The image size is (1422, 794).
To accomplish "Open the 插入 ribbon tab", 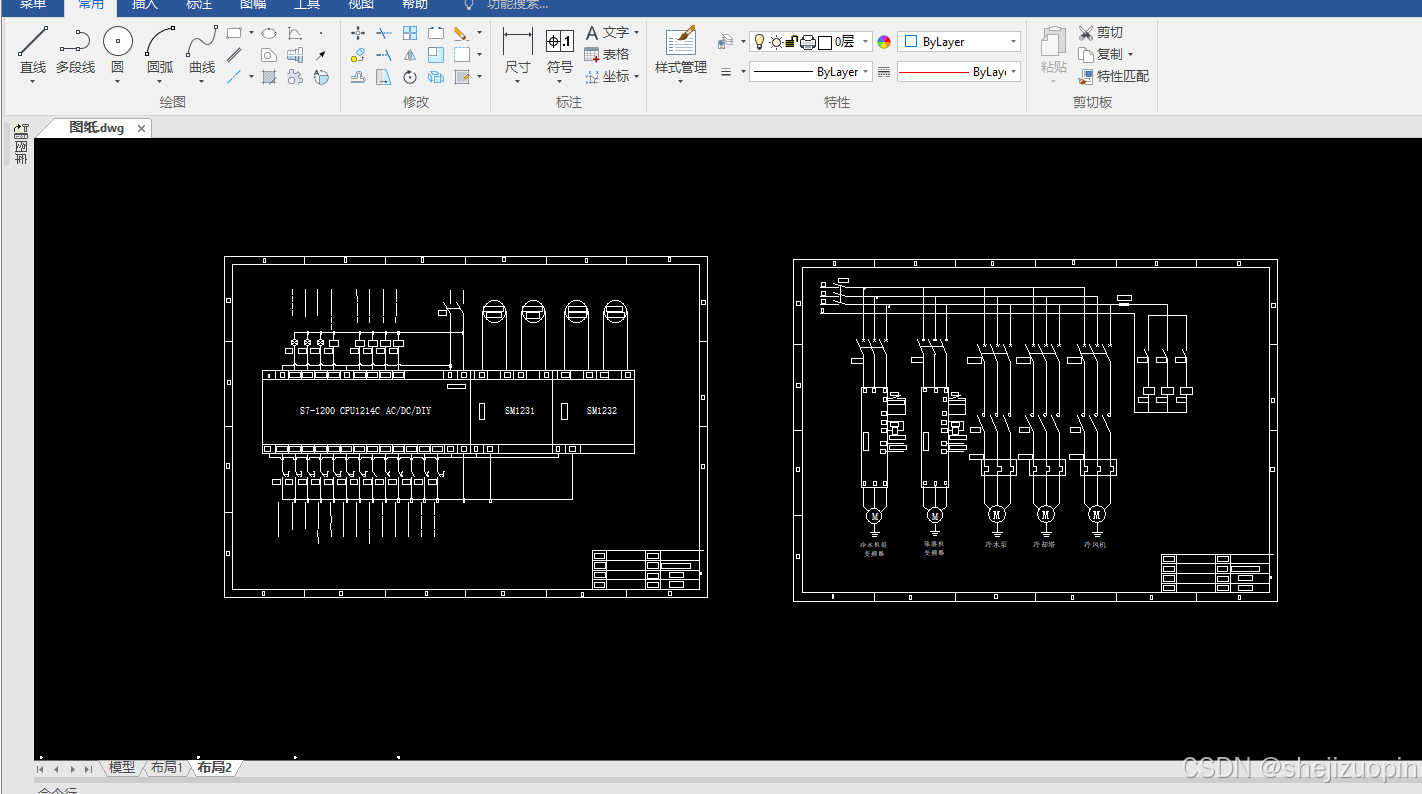I will coord(145,5).
